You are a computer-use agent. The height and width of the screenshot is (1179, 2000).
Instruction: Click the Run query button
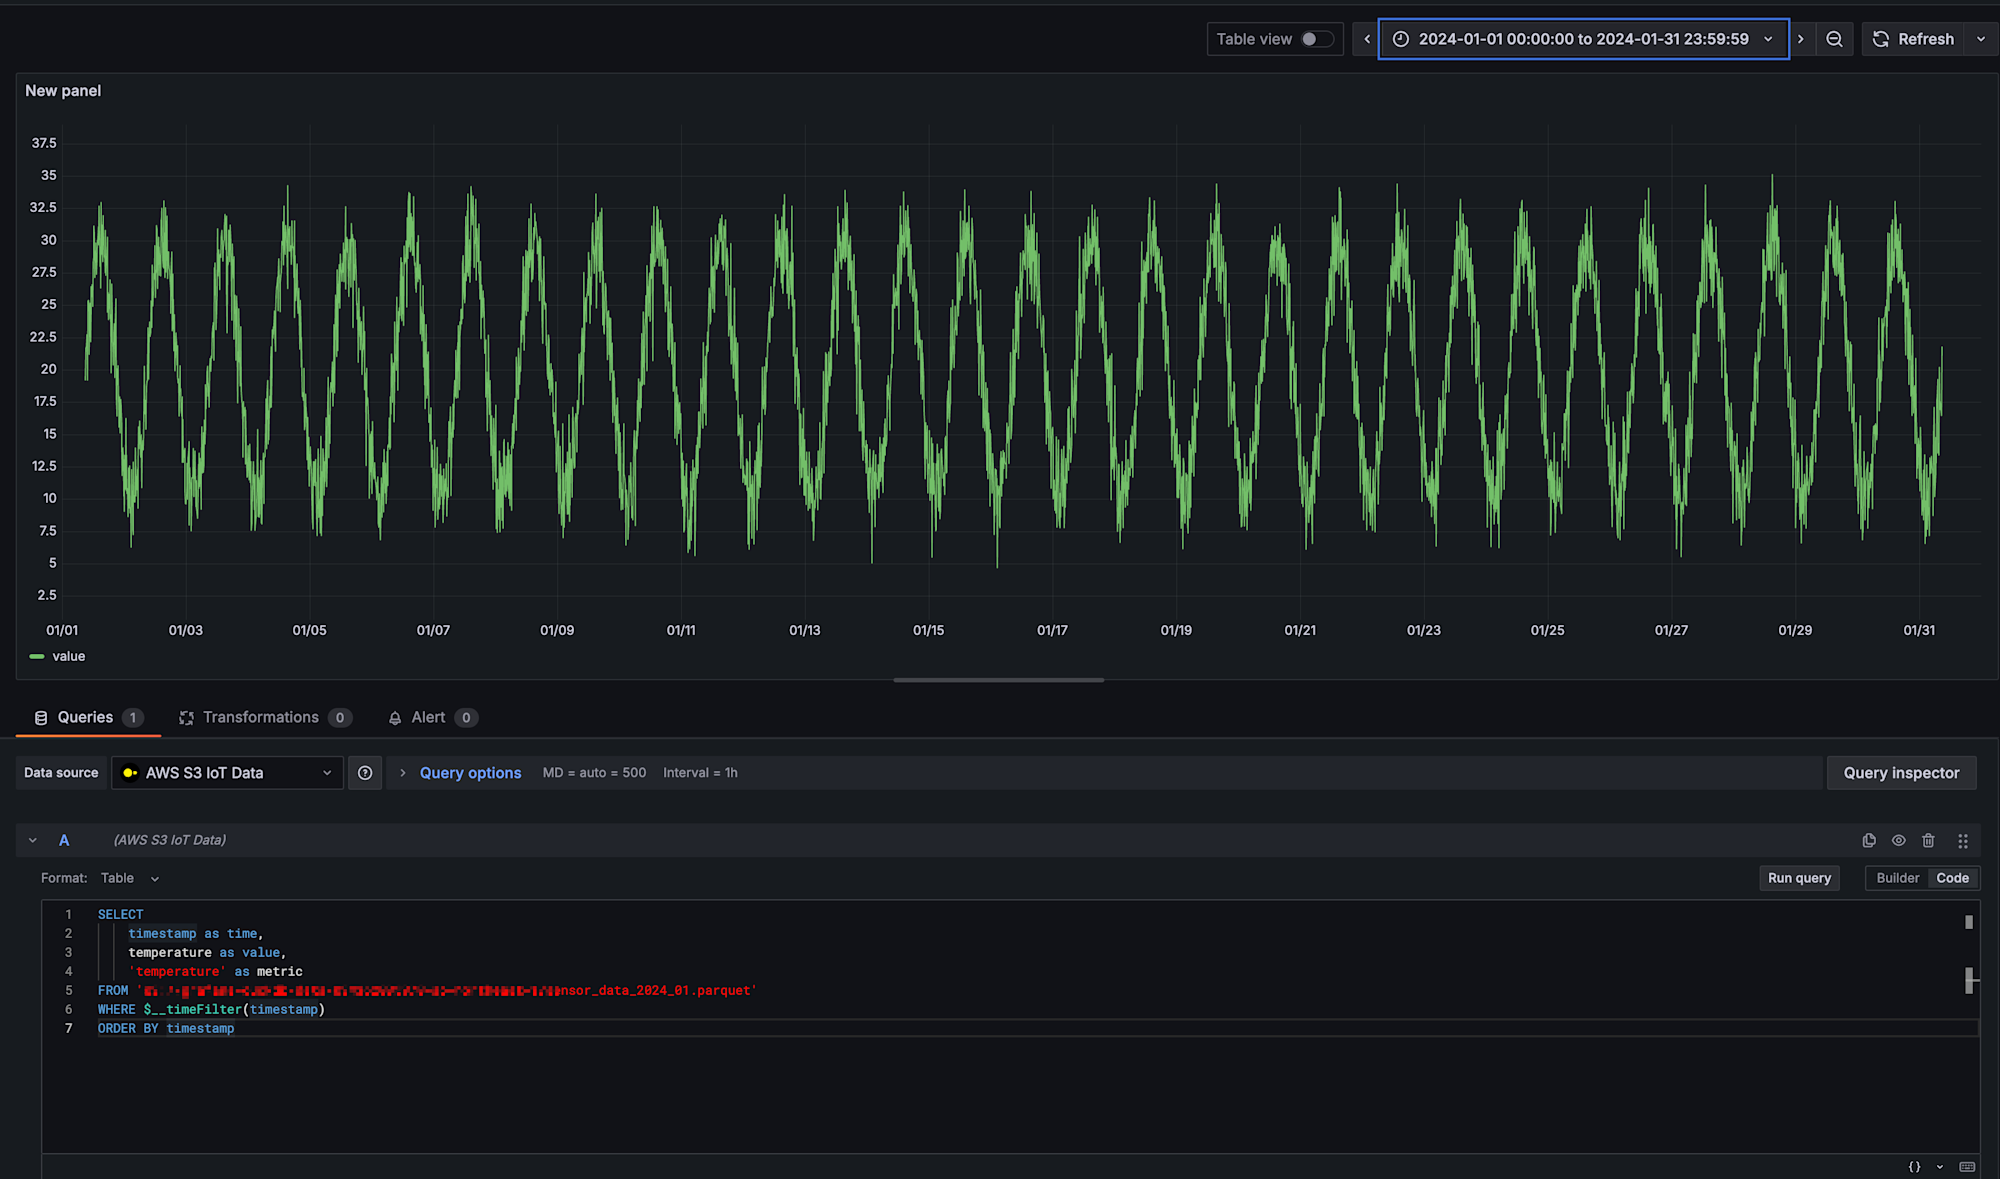[1799, 878]
